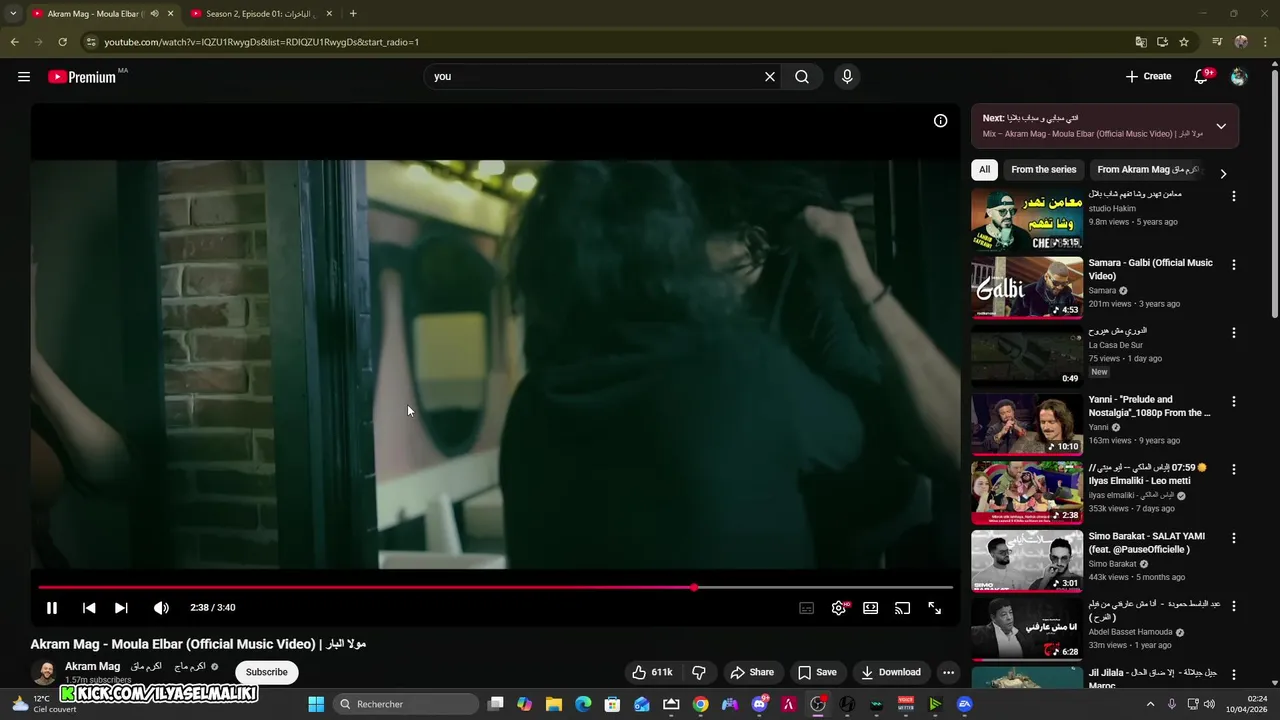The height and width of the screenshot is (720, 1280).
Task: Click the address bar URL
Action: (262, 42)
